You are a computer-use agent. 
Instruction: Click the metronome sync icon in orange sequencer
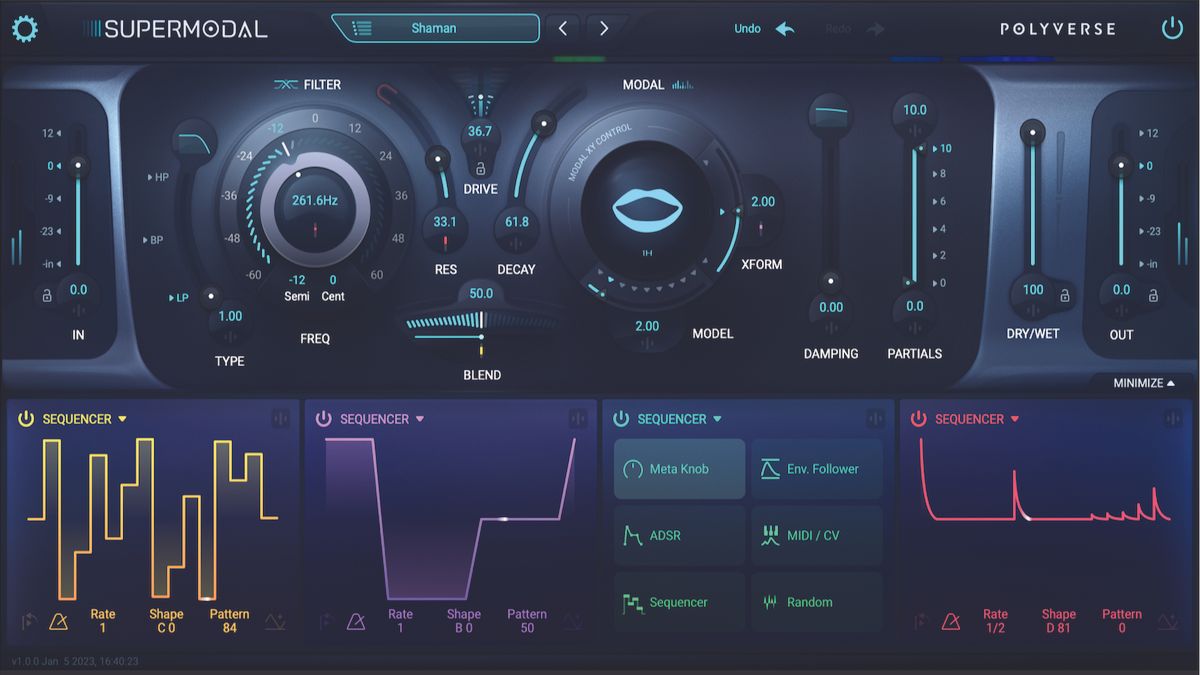(60, 621)
